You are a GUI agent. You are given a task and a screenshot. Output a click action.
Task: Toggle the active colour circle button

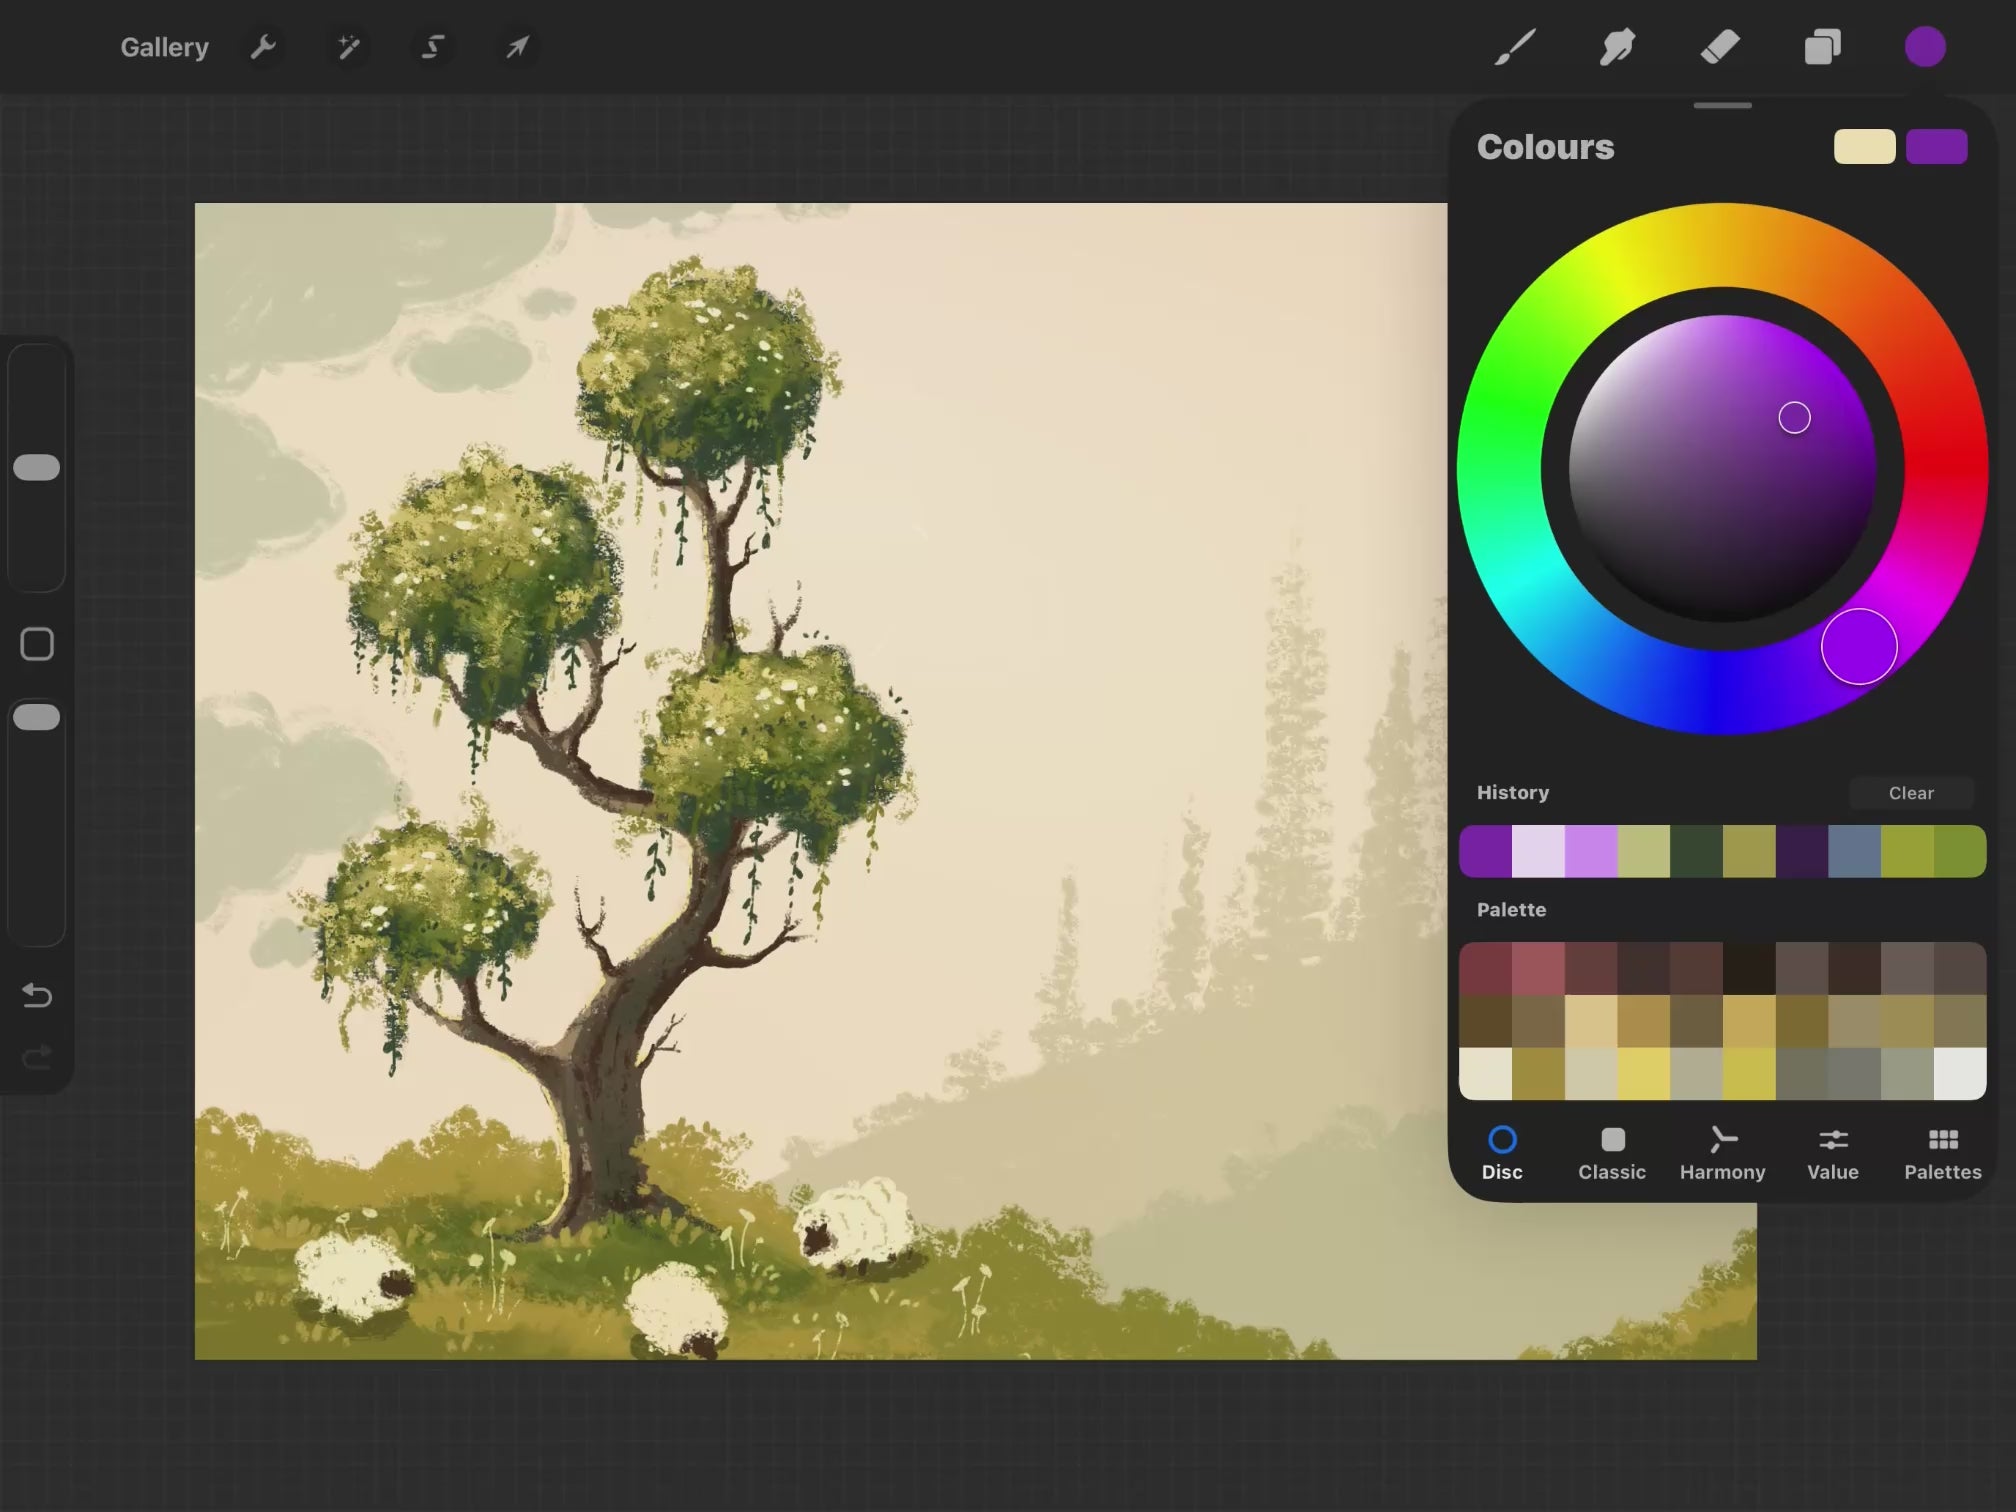[1924, 47]
